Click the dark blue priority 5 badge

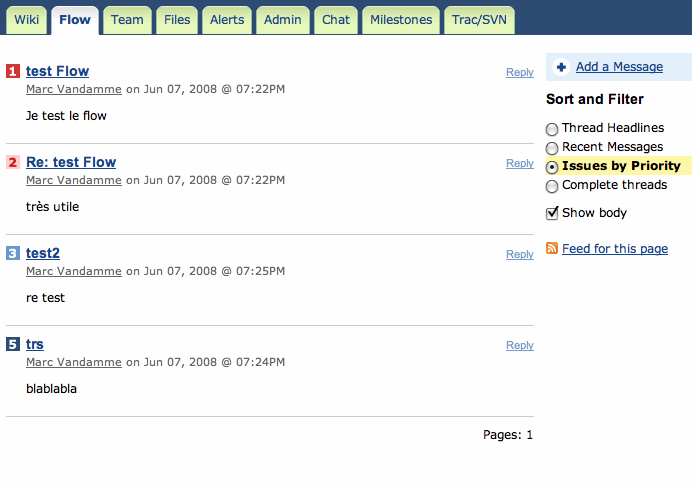(x=12, y=344)
